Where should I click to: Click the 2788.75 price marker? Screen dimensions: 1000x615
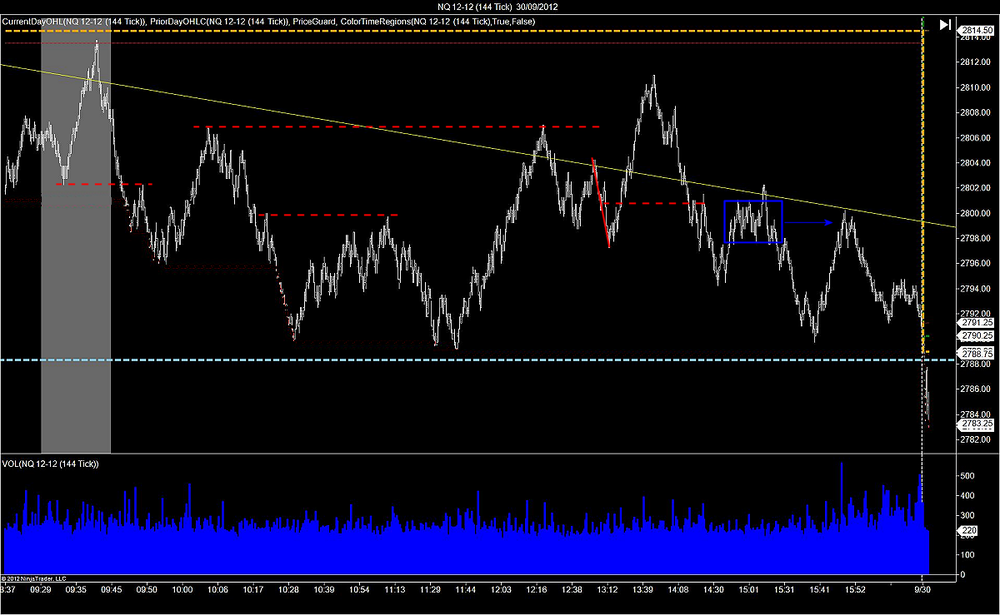(x=977, y=353)
